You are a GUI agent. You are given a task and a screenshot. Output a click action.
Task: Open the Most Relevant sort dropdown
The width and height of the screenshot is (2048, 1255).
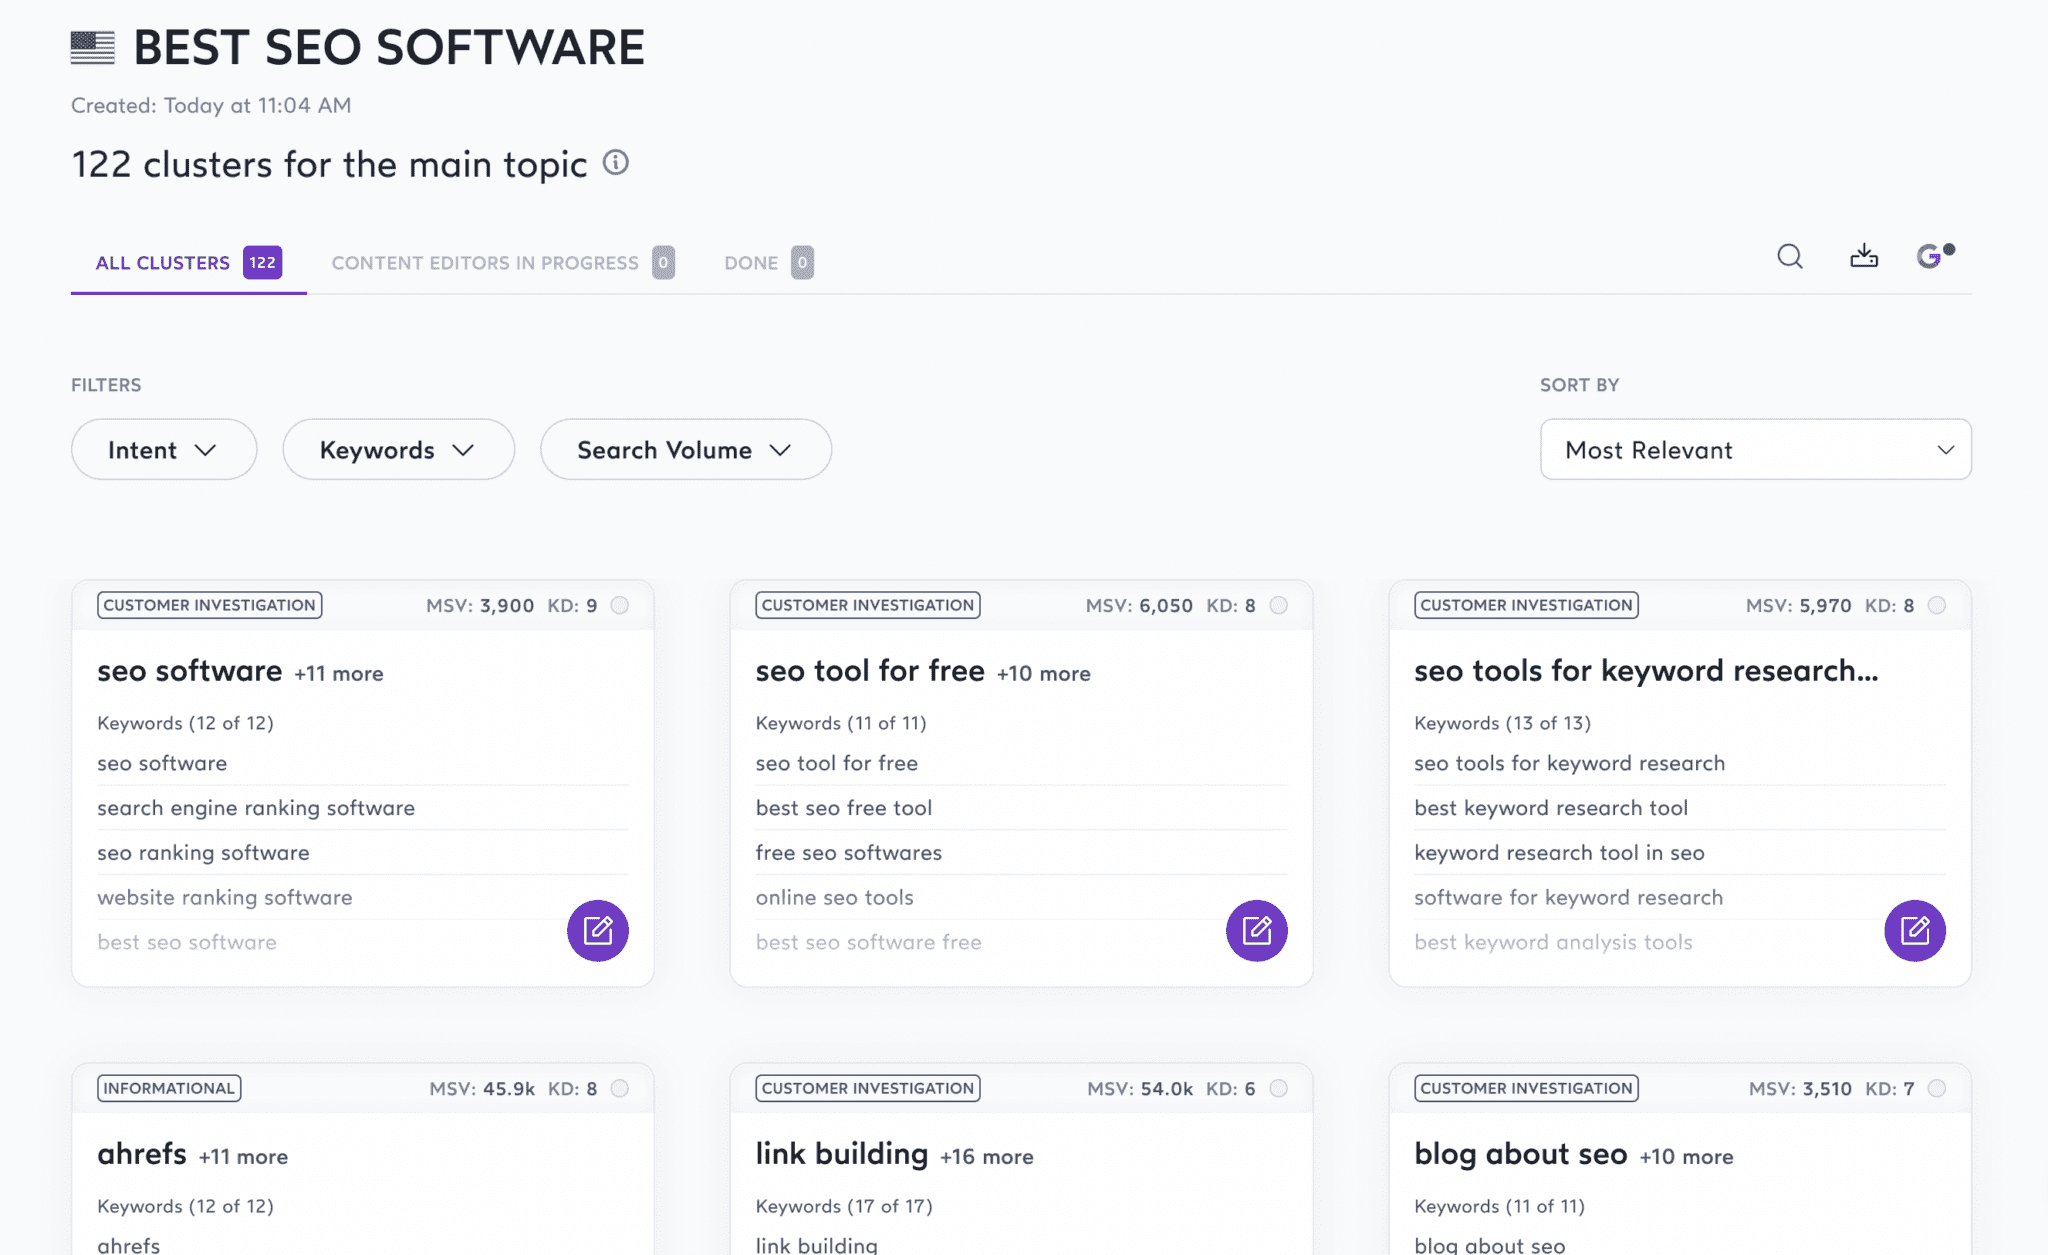point(1754,449)
